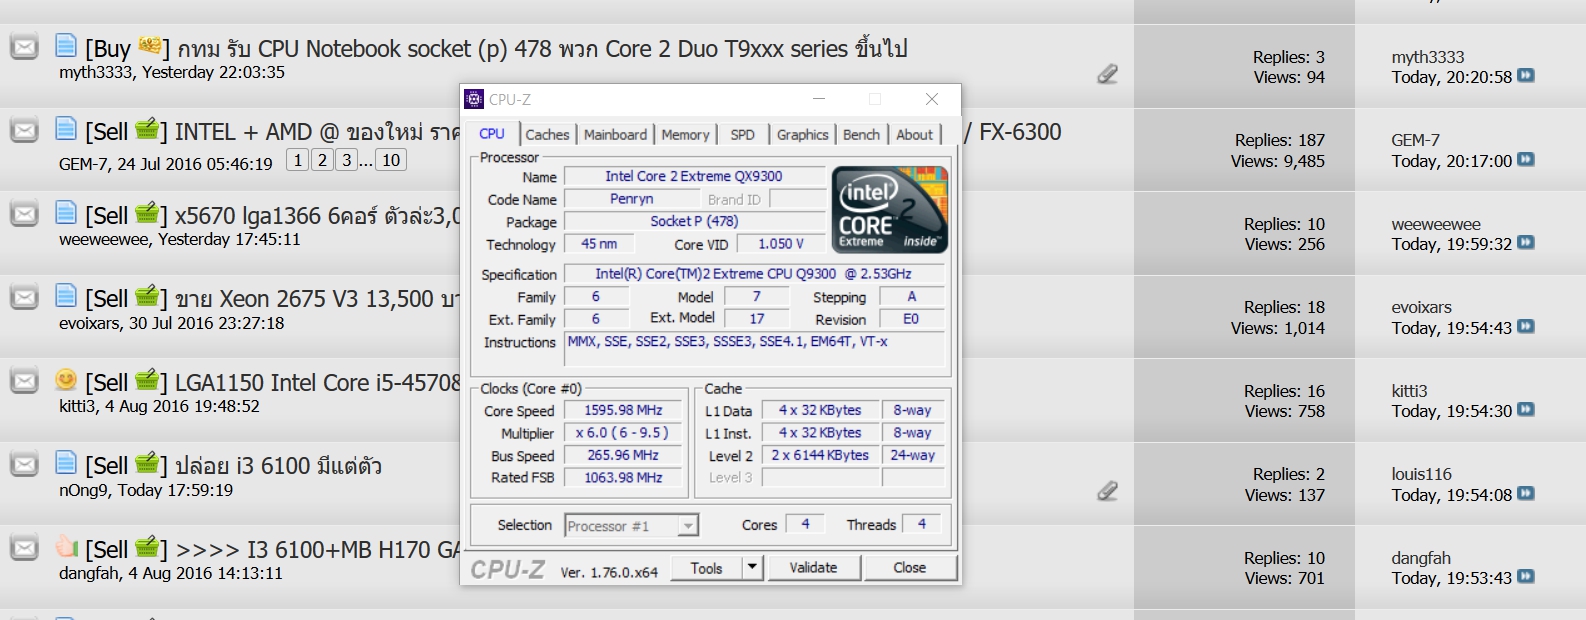Viewport: 1586px width, 620px height.
Task: Go to last post by weeweewee arrow icon
Action: [x=1526, y=243]
